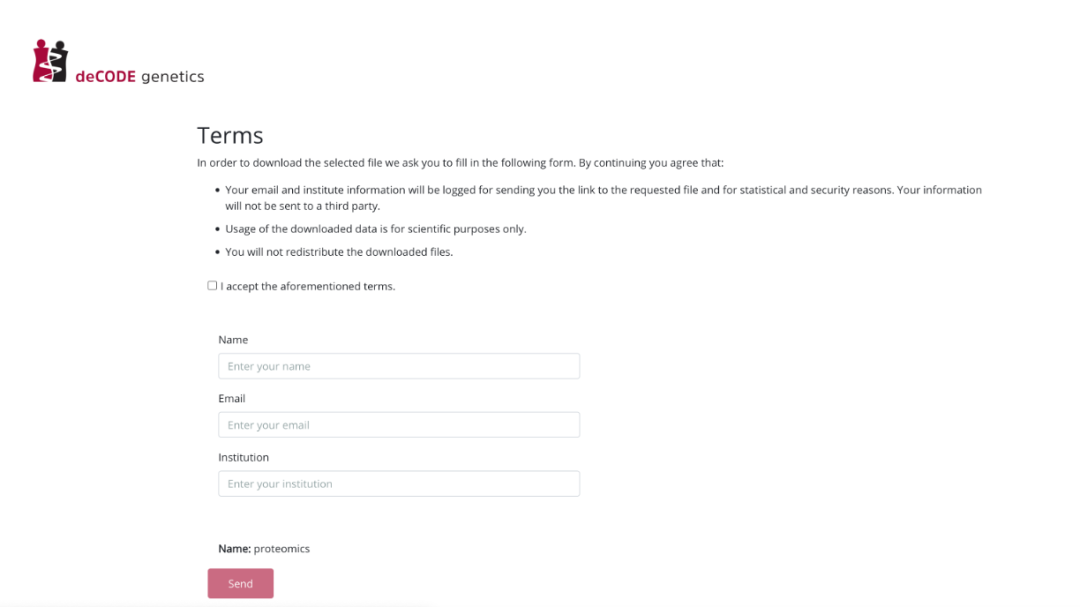Click the Terms page heading
This screenshot has width=1080, height=607.
pyautogui.click(x=230, y=135)
